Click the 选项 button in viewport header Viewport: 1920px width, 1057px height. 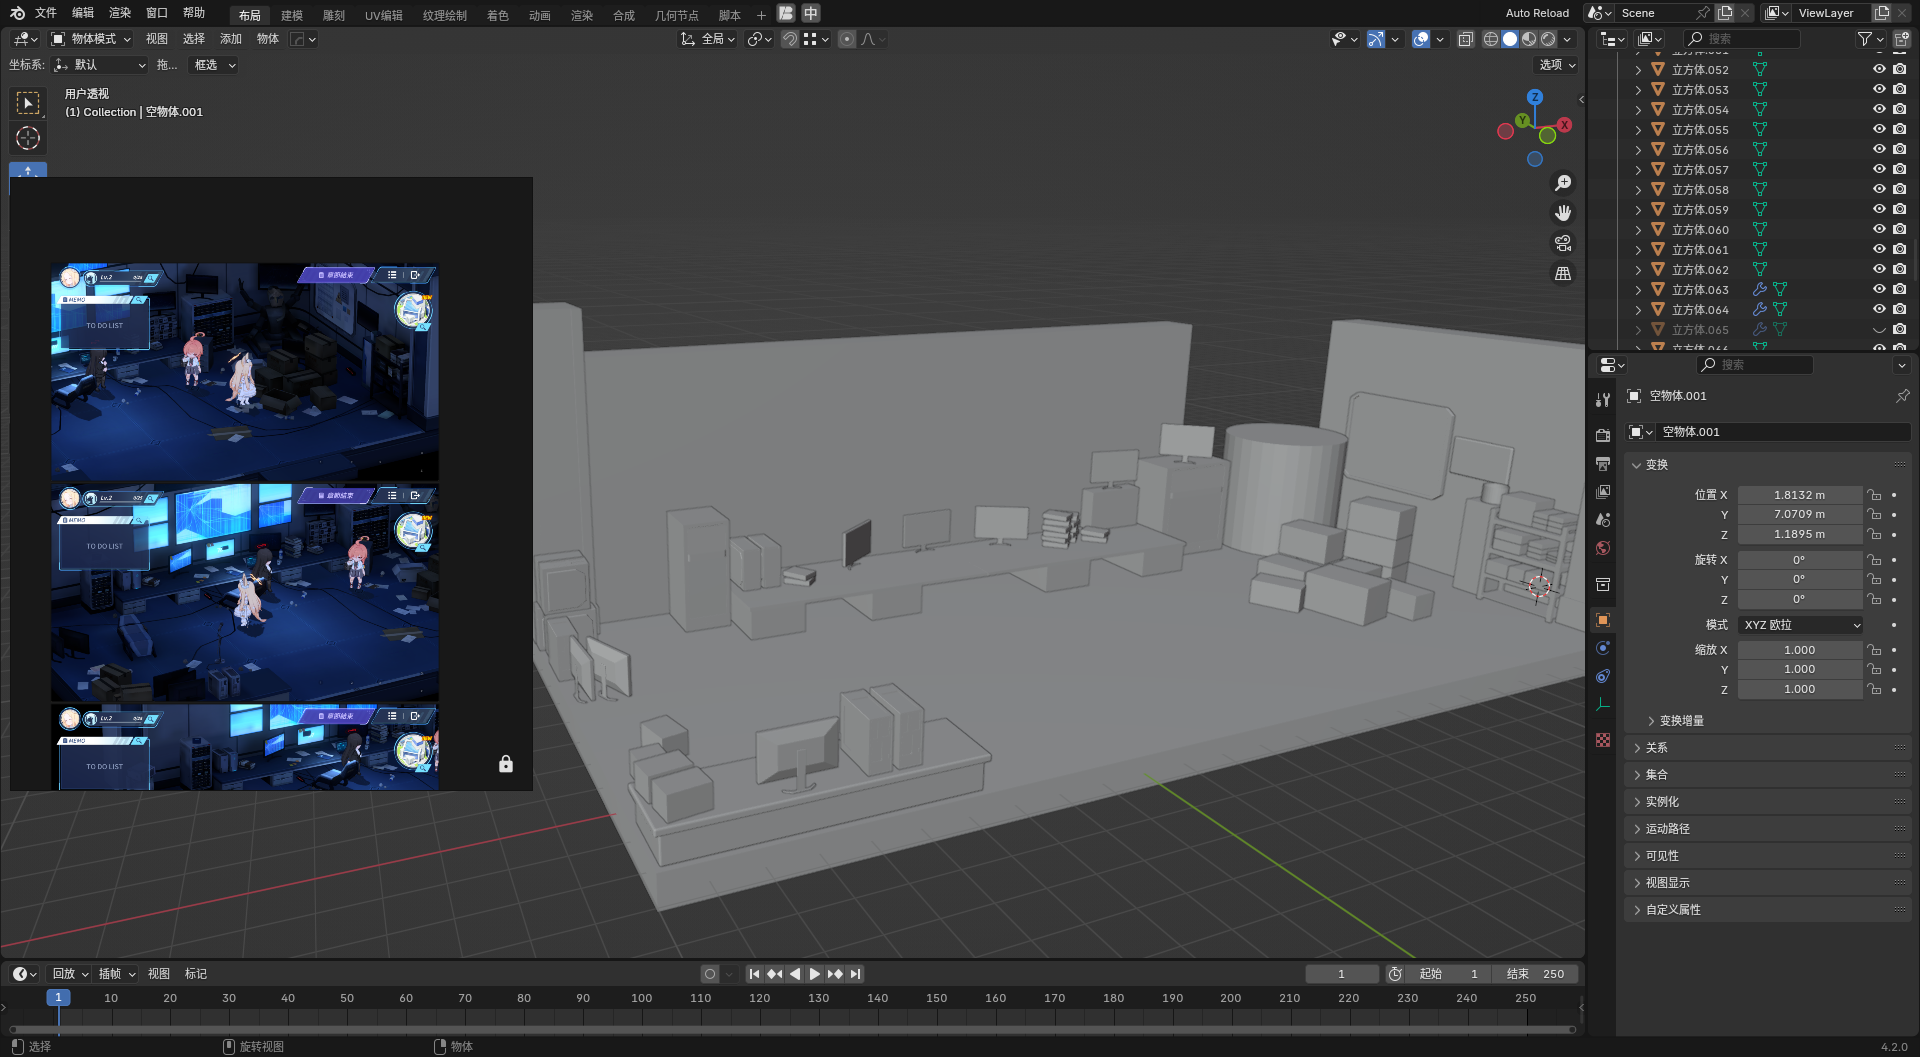point(1557,65)
